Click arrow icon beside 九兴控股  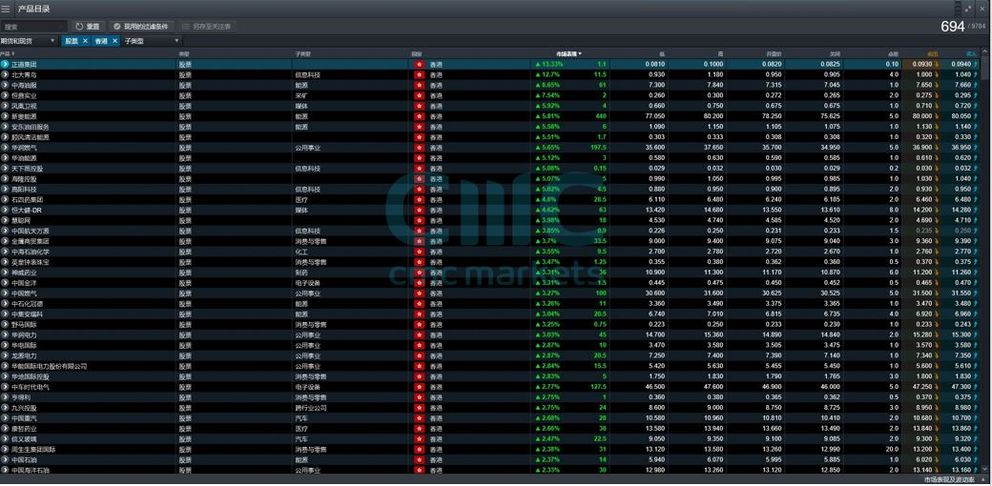click(5, 408)
